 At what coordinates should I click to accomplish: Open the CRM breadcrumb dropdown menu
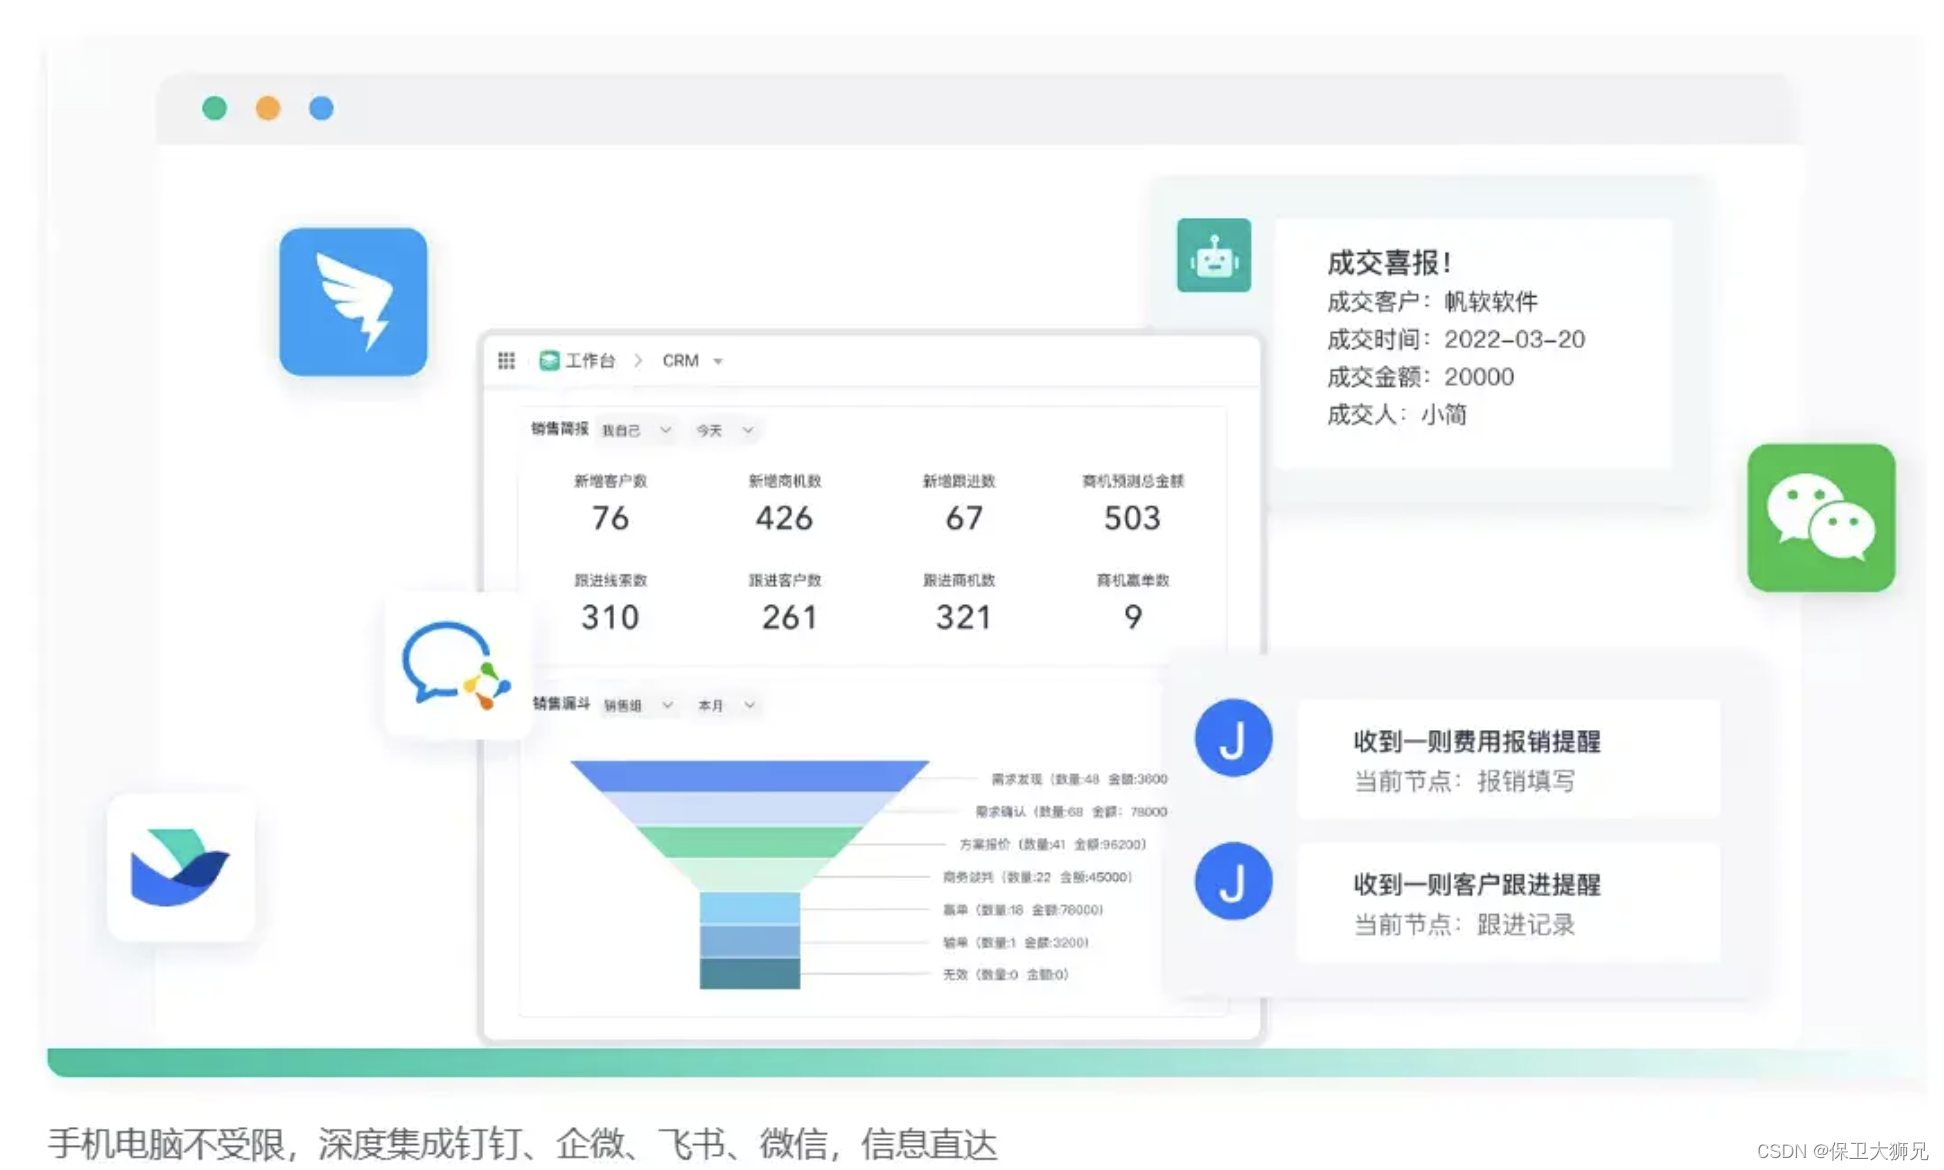[x=718, y=361]
